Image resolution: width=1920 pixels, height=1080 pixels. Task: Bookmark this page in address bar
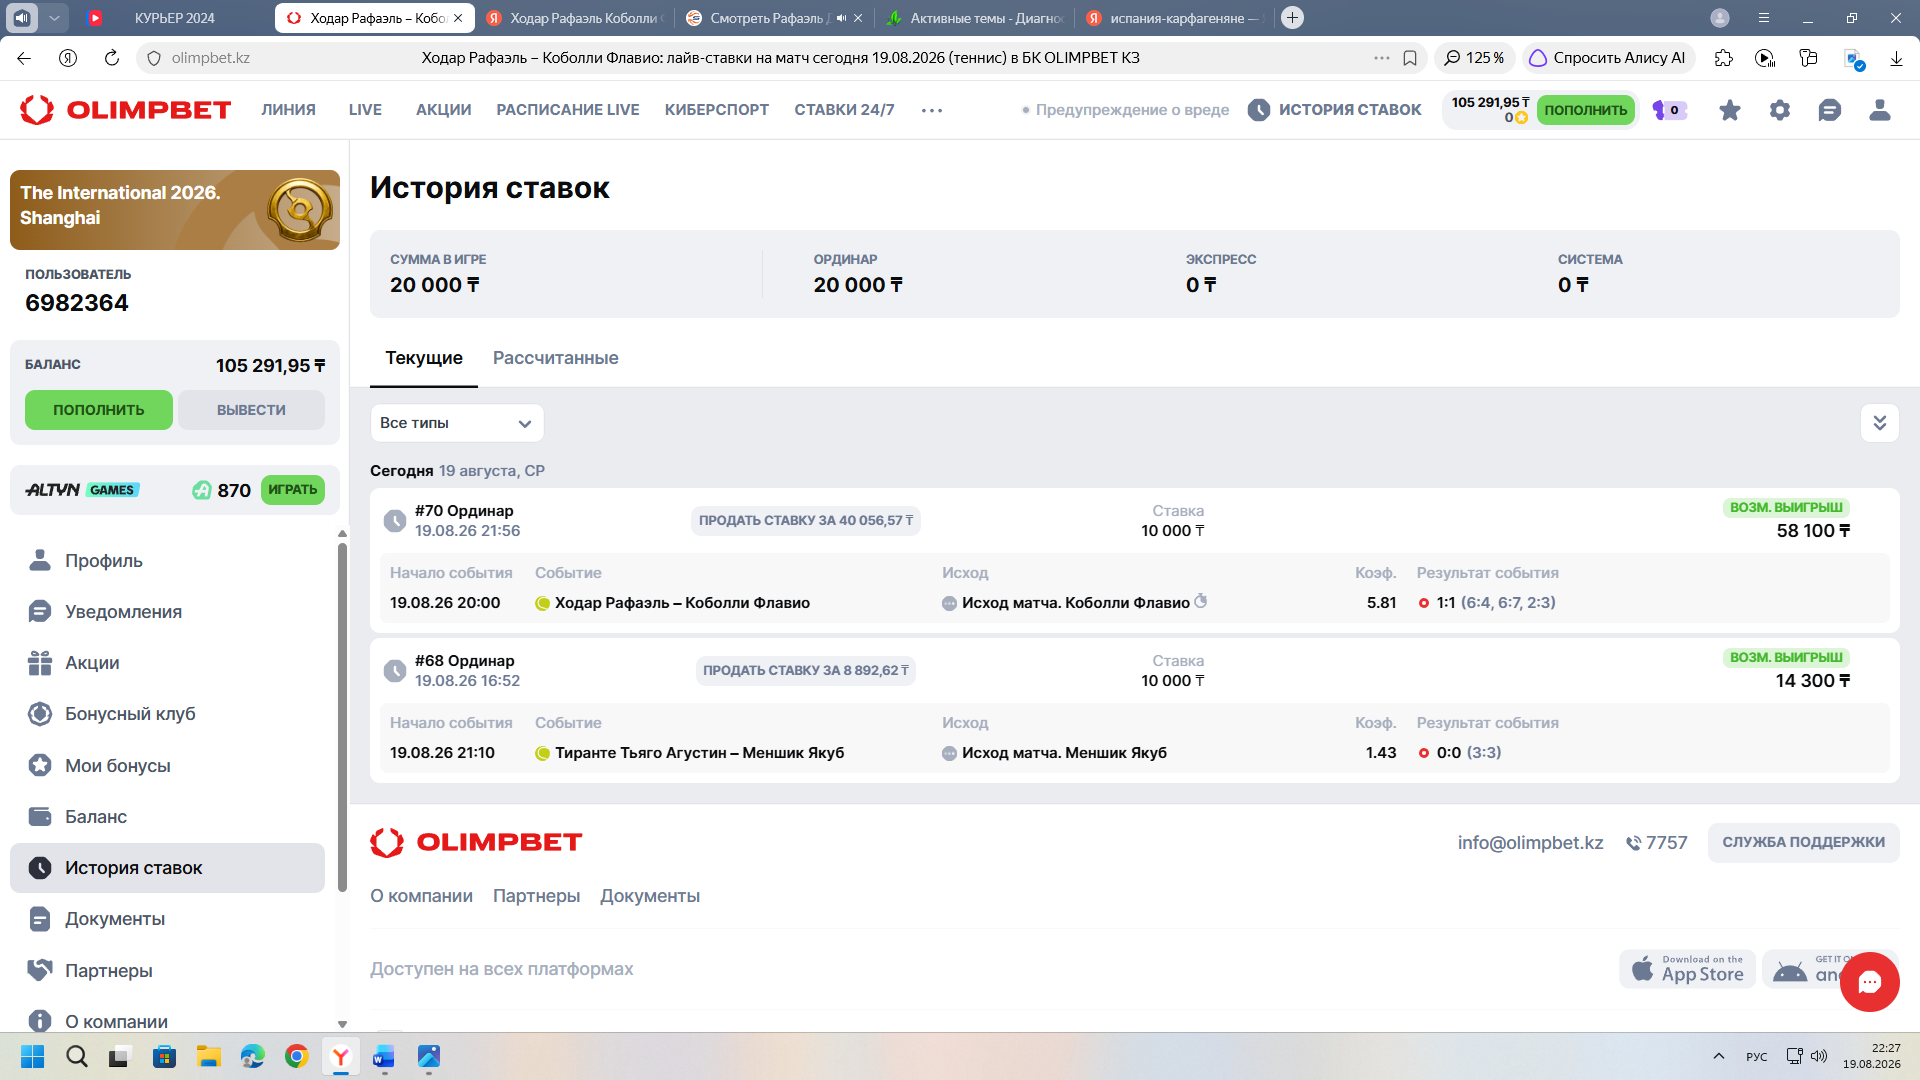[1410, 58]
